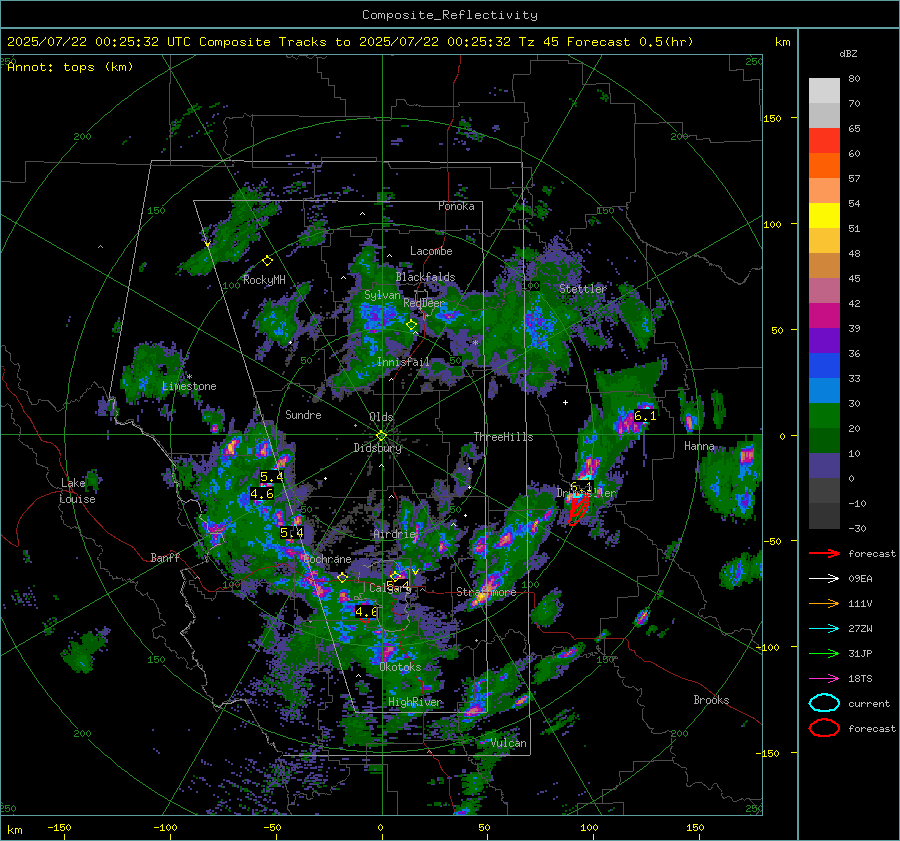Click the Airdrie town label
This screenshot has height=841, width=900.
coord(394,534)
